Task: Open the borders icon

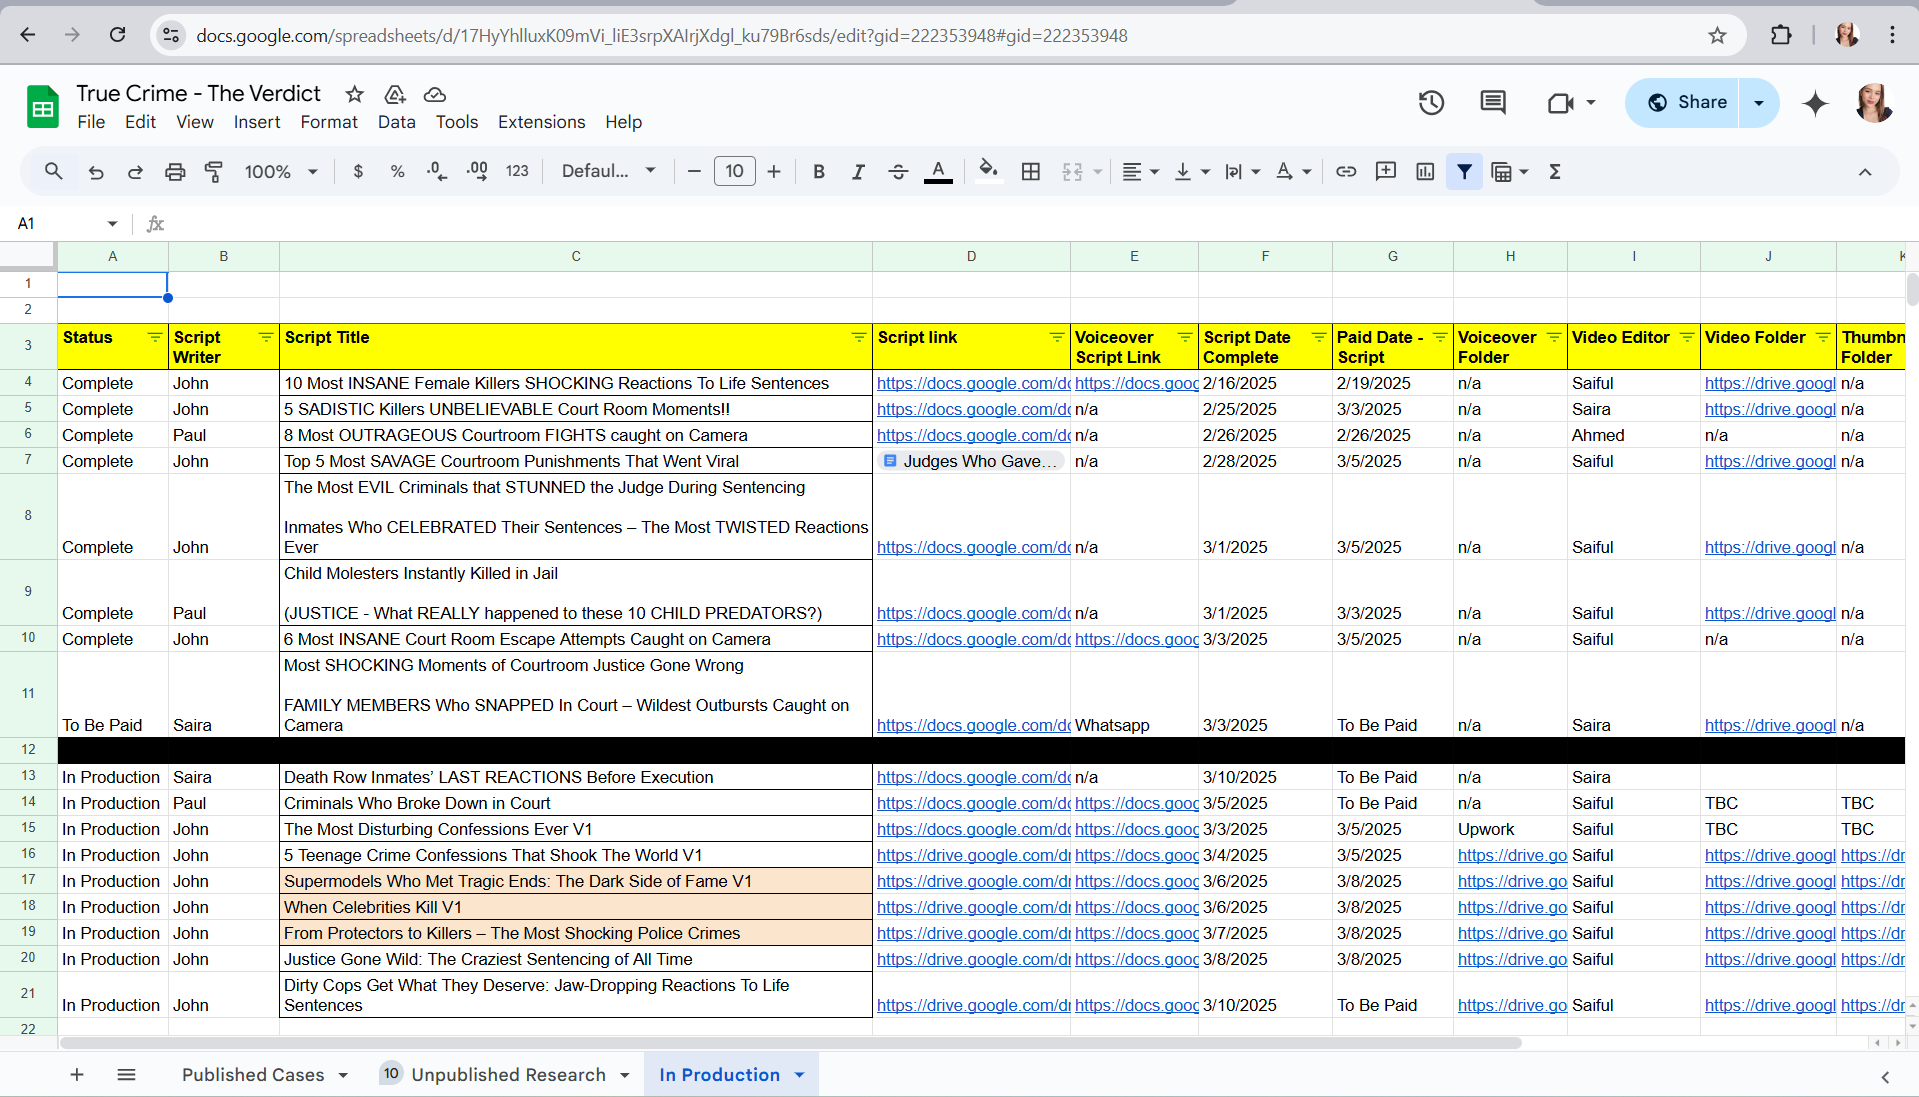Action: (x=1031, y=171)
